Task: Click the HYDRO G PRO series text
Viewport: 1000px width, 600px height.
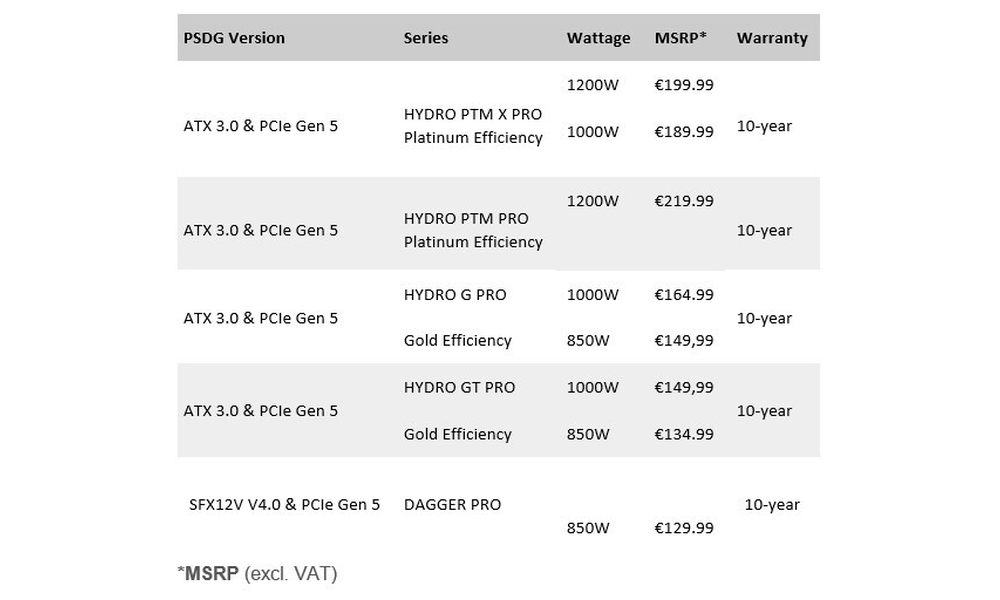Action: pyautogui.click(x=455, y=295)
